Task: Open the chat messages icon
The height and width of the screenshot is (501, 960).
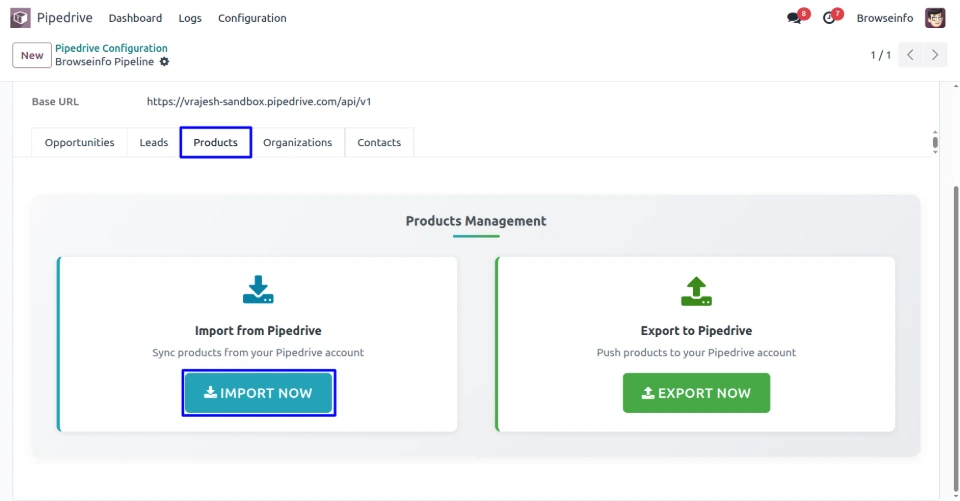Action: click(x=794, y=18)
